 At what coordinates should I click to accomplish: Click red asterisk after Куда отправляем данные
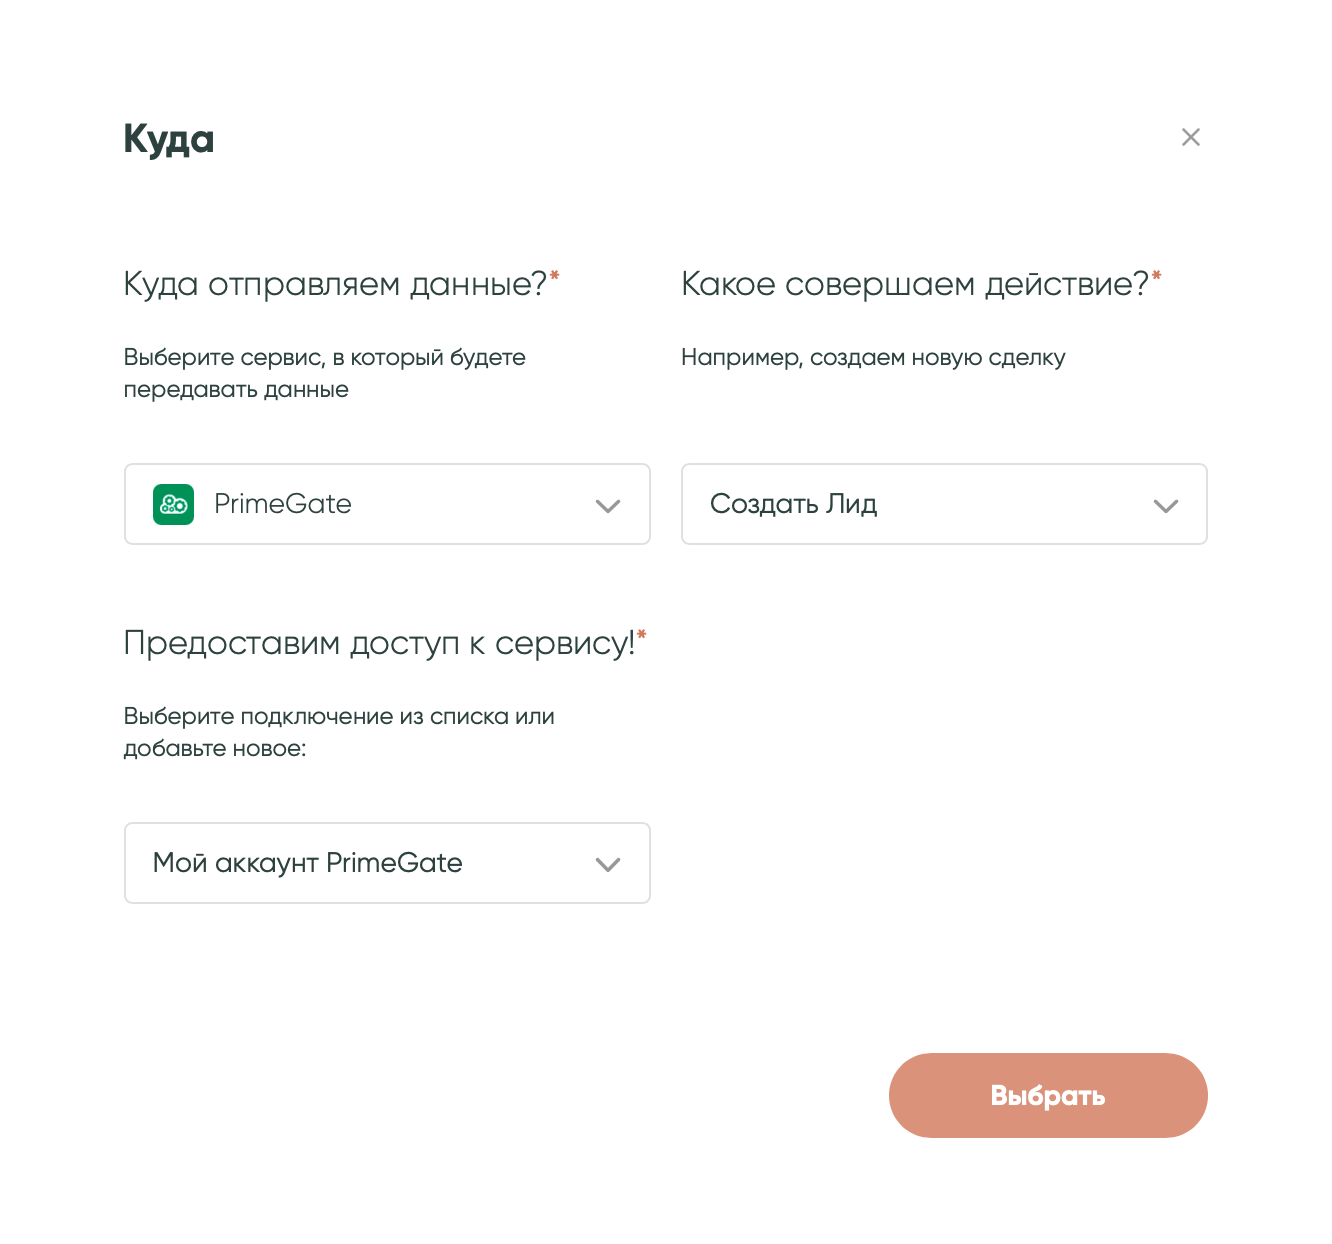pos(555,276)
